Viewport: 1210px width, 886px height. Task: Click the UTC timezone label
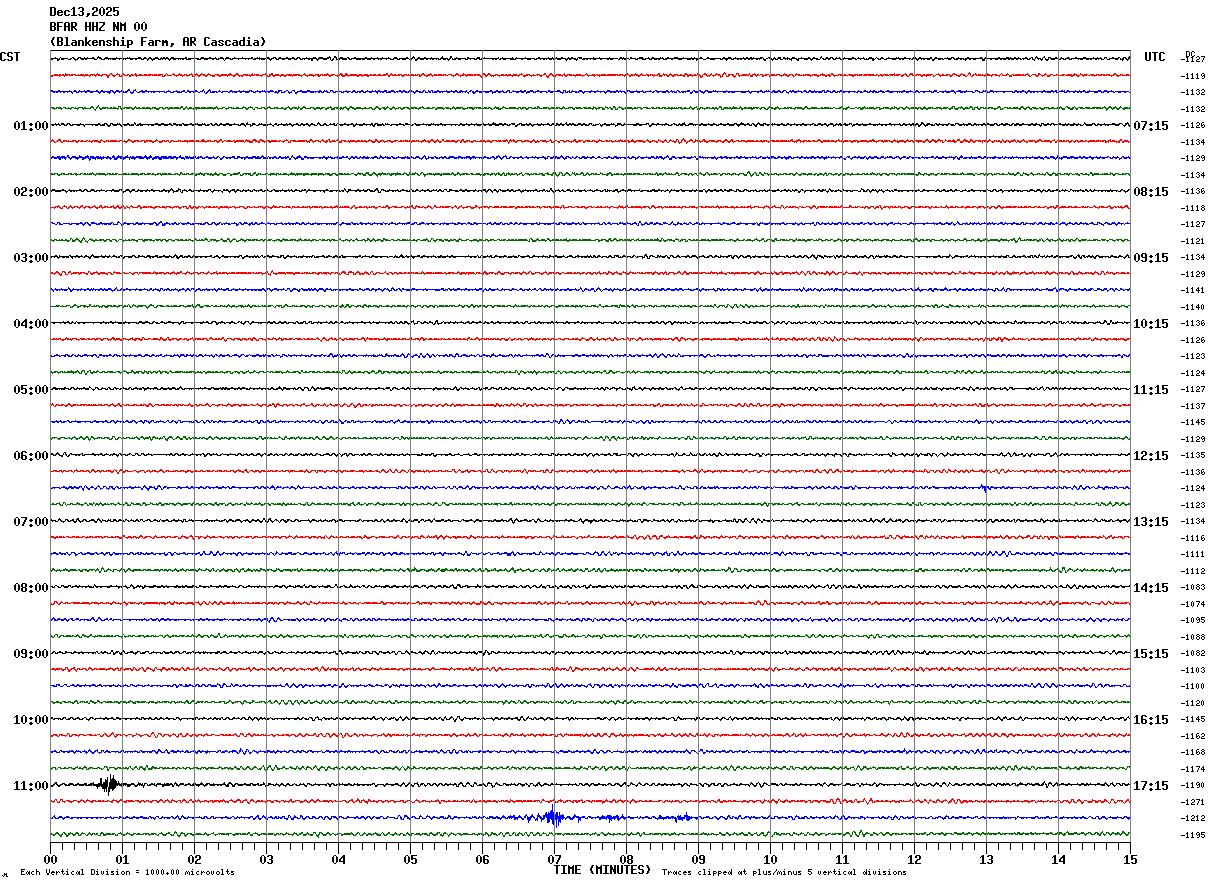(x=1155, y=57)
